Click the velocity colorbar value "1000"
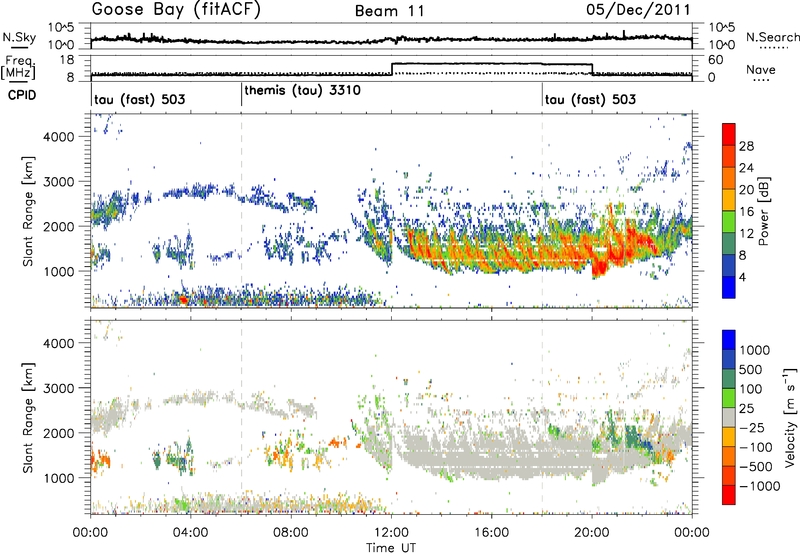 (755, 350)
